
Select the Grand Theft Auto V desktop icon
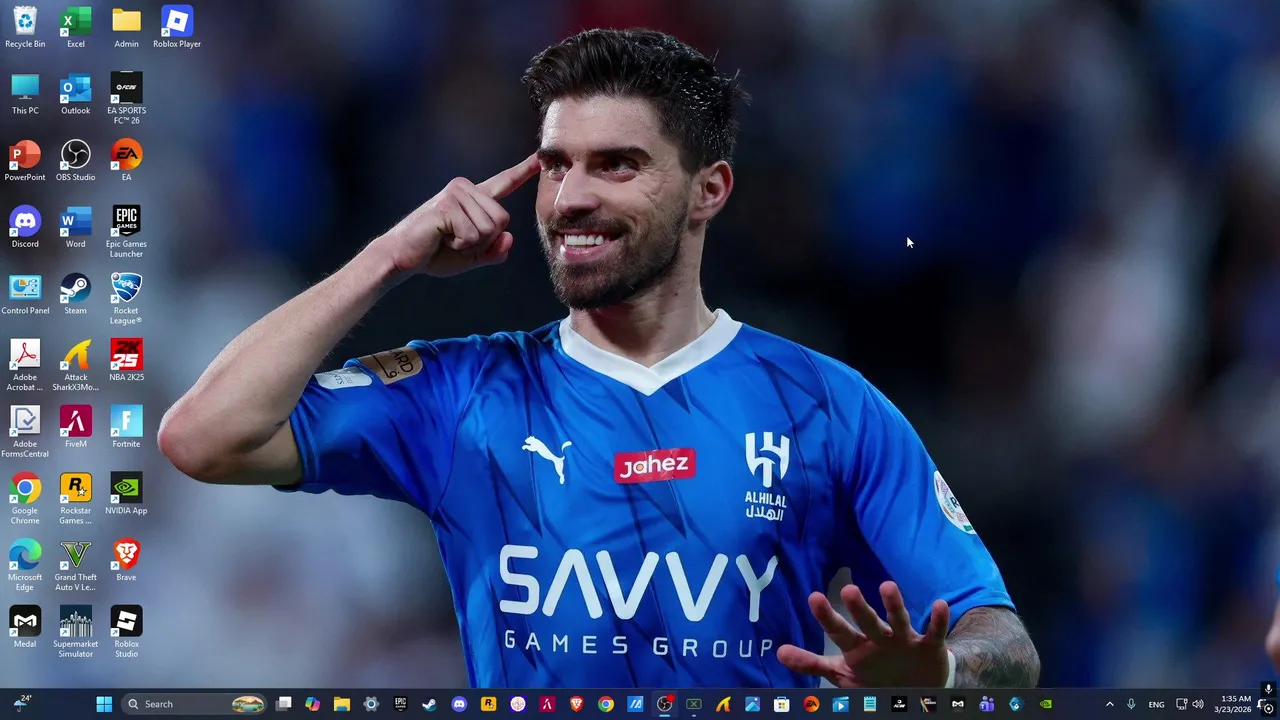coord(76,565)
